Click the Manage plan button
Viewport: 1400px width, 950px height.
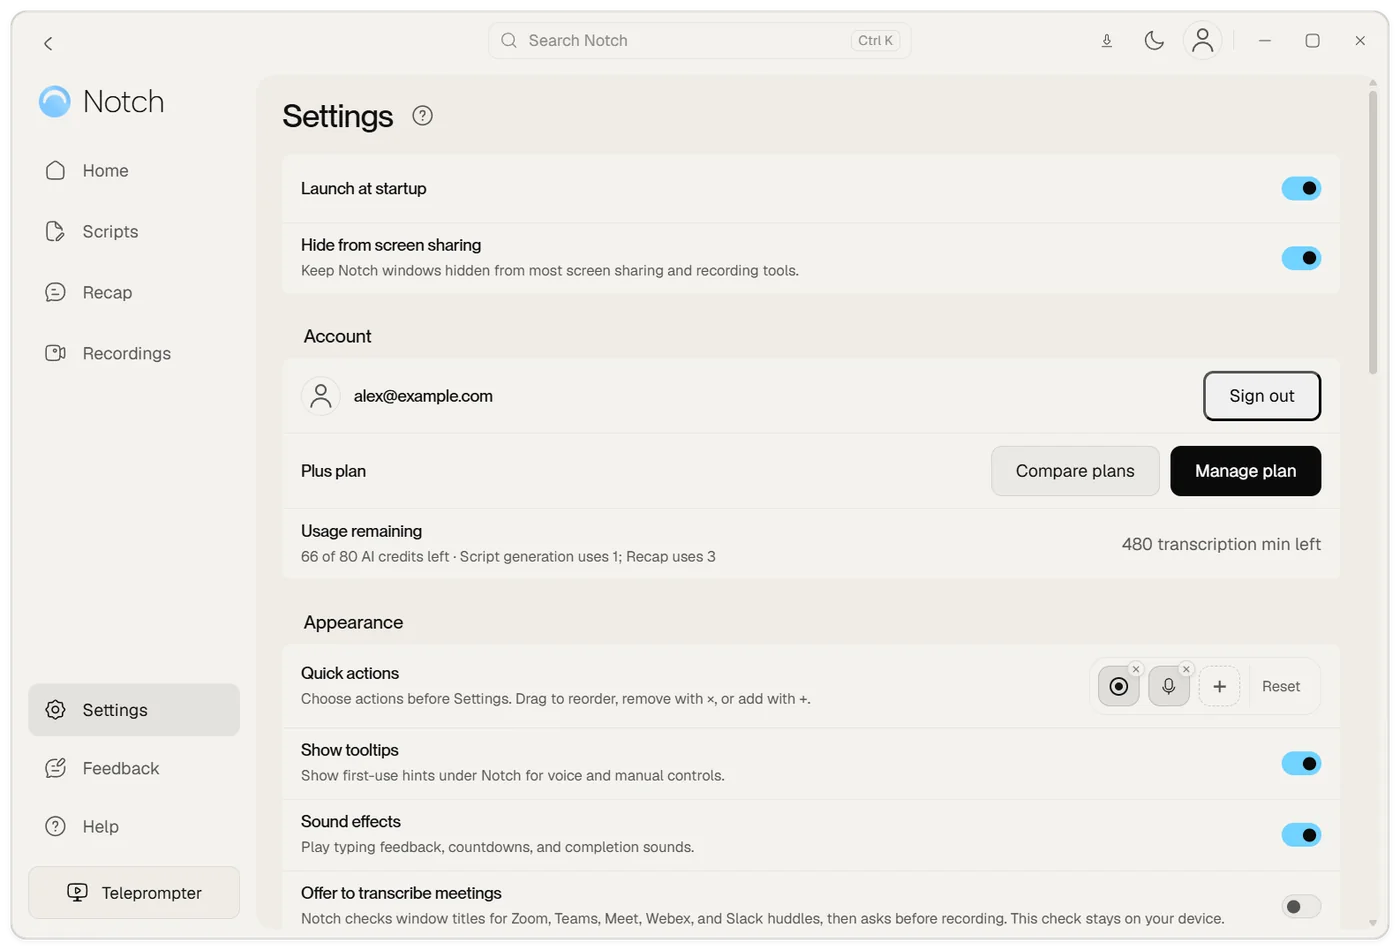pyautogui.click(x=1245, y=471)
